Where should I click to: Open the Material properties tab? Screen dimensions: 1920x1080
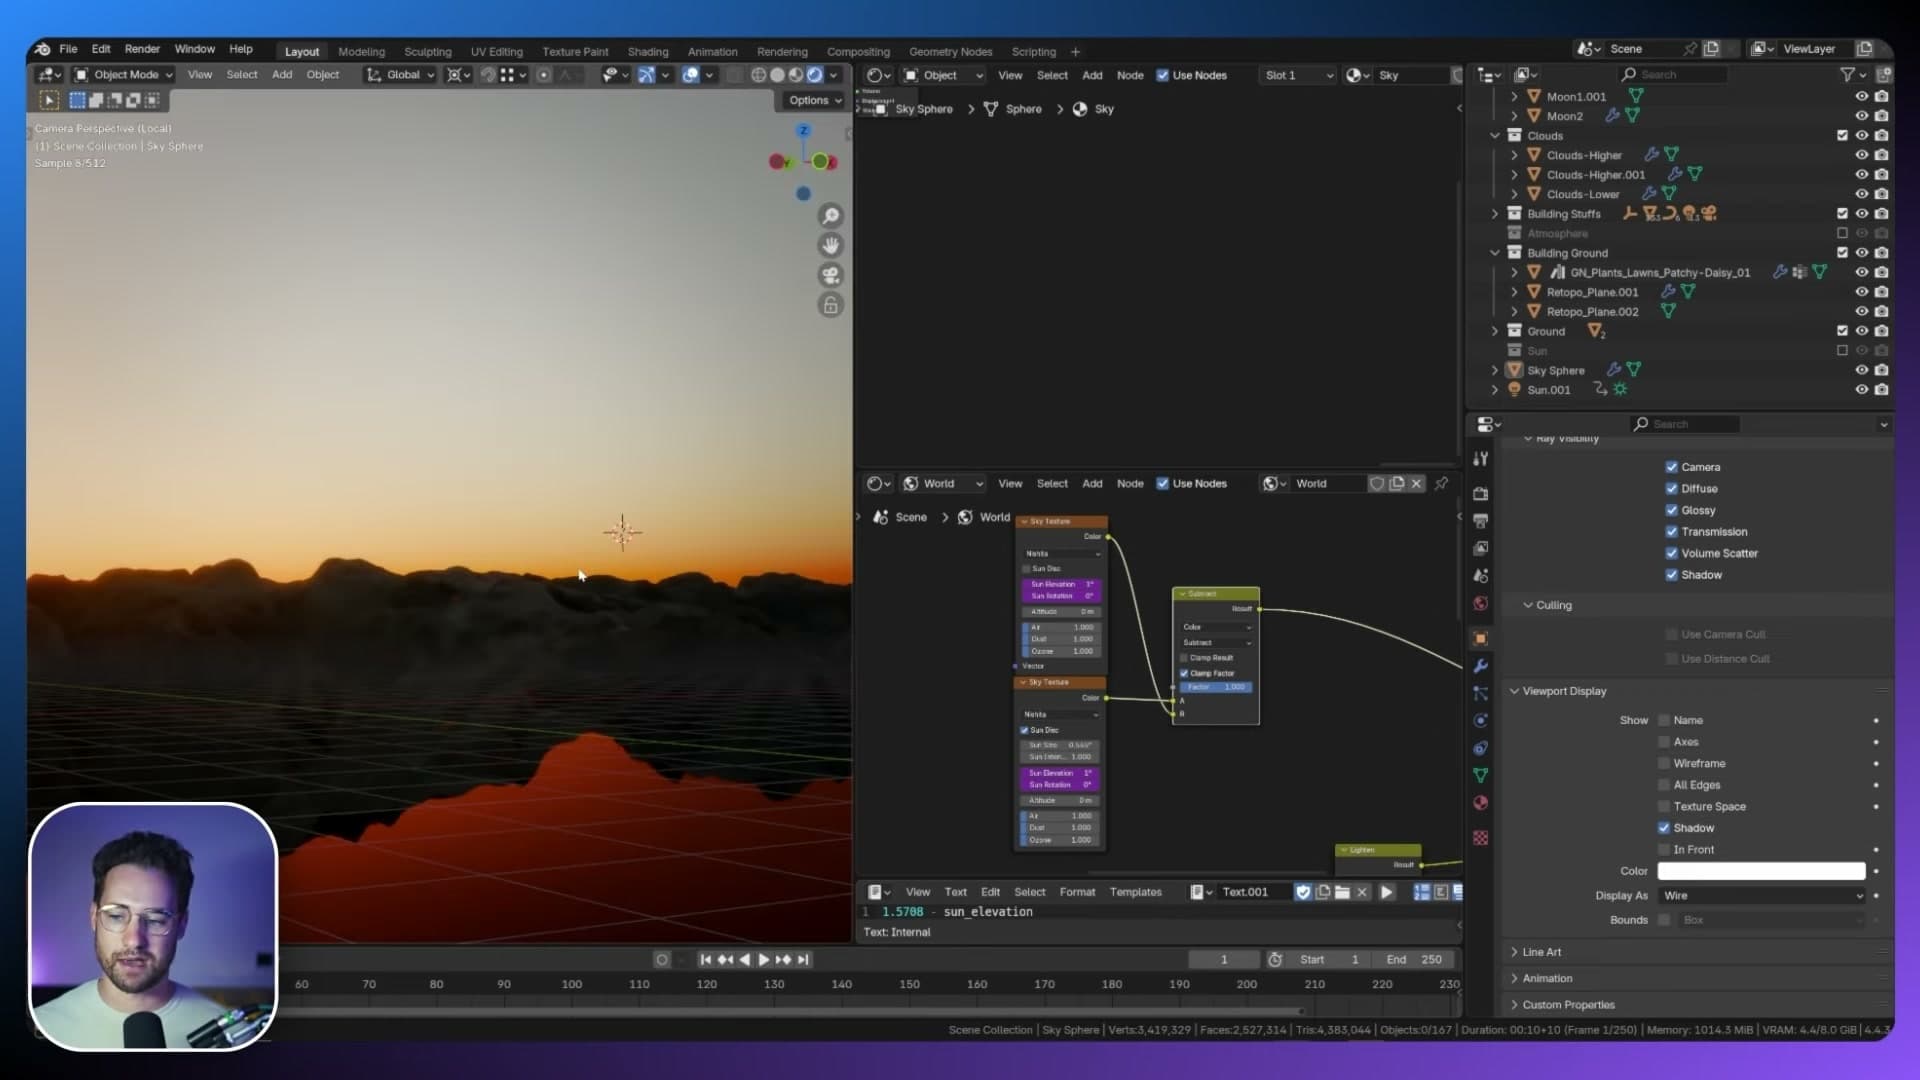tap(1481, 803)
